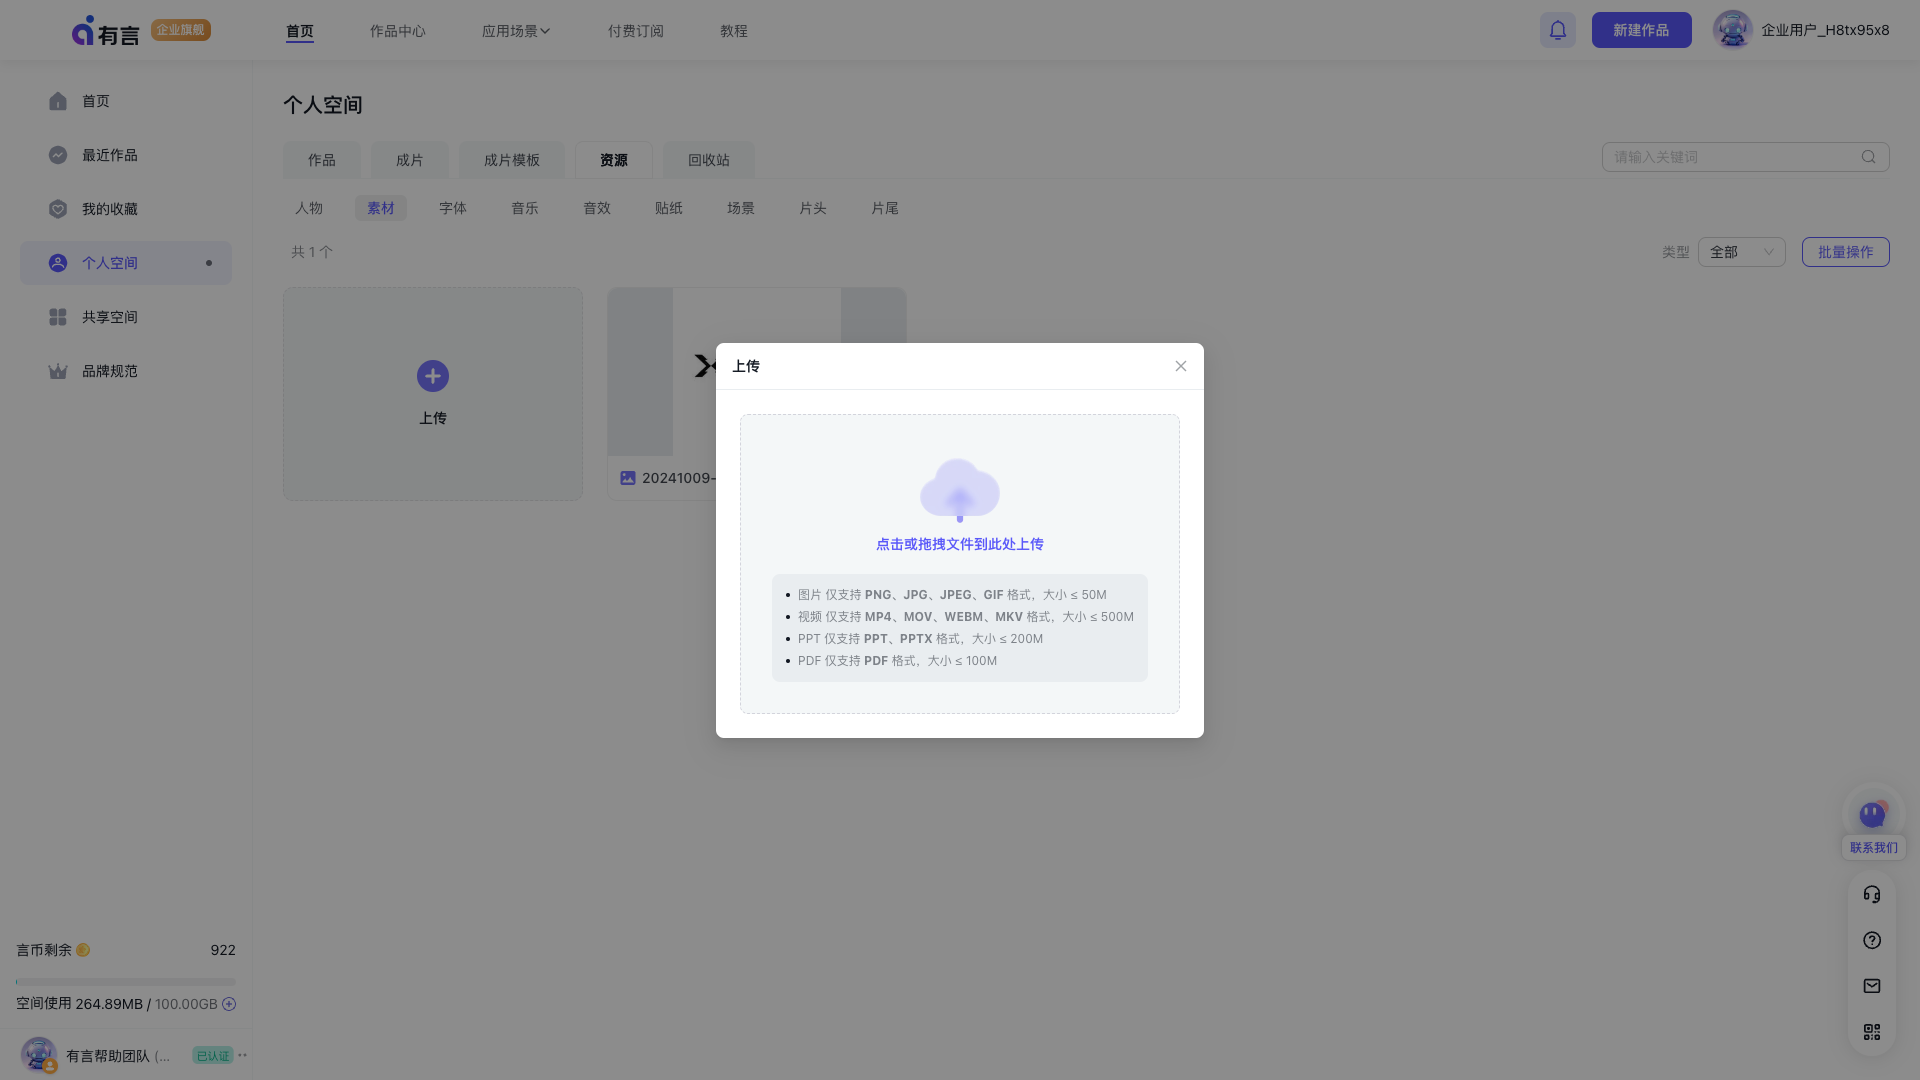Viewport: 1920px width, 1080px height.
Task: Click the 已认证 badge
Action: (x=213, y=1055)
